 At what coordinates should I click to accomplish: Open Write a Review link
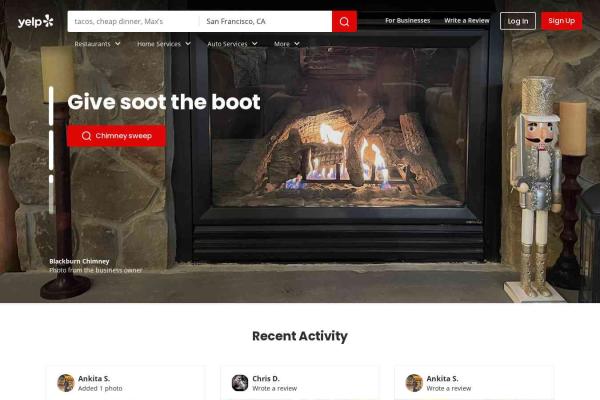pos(467,21)
